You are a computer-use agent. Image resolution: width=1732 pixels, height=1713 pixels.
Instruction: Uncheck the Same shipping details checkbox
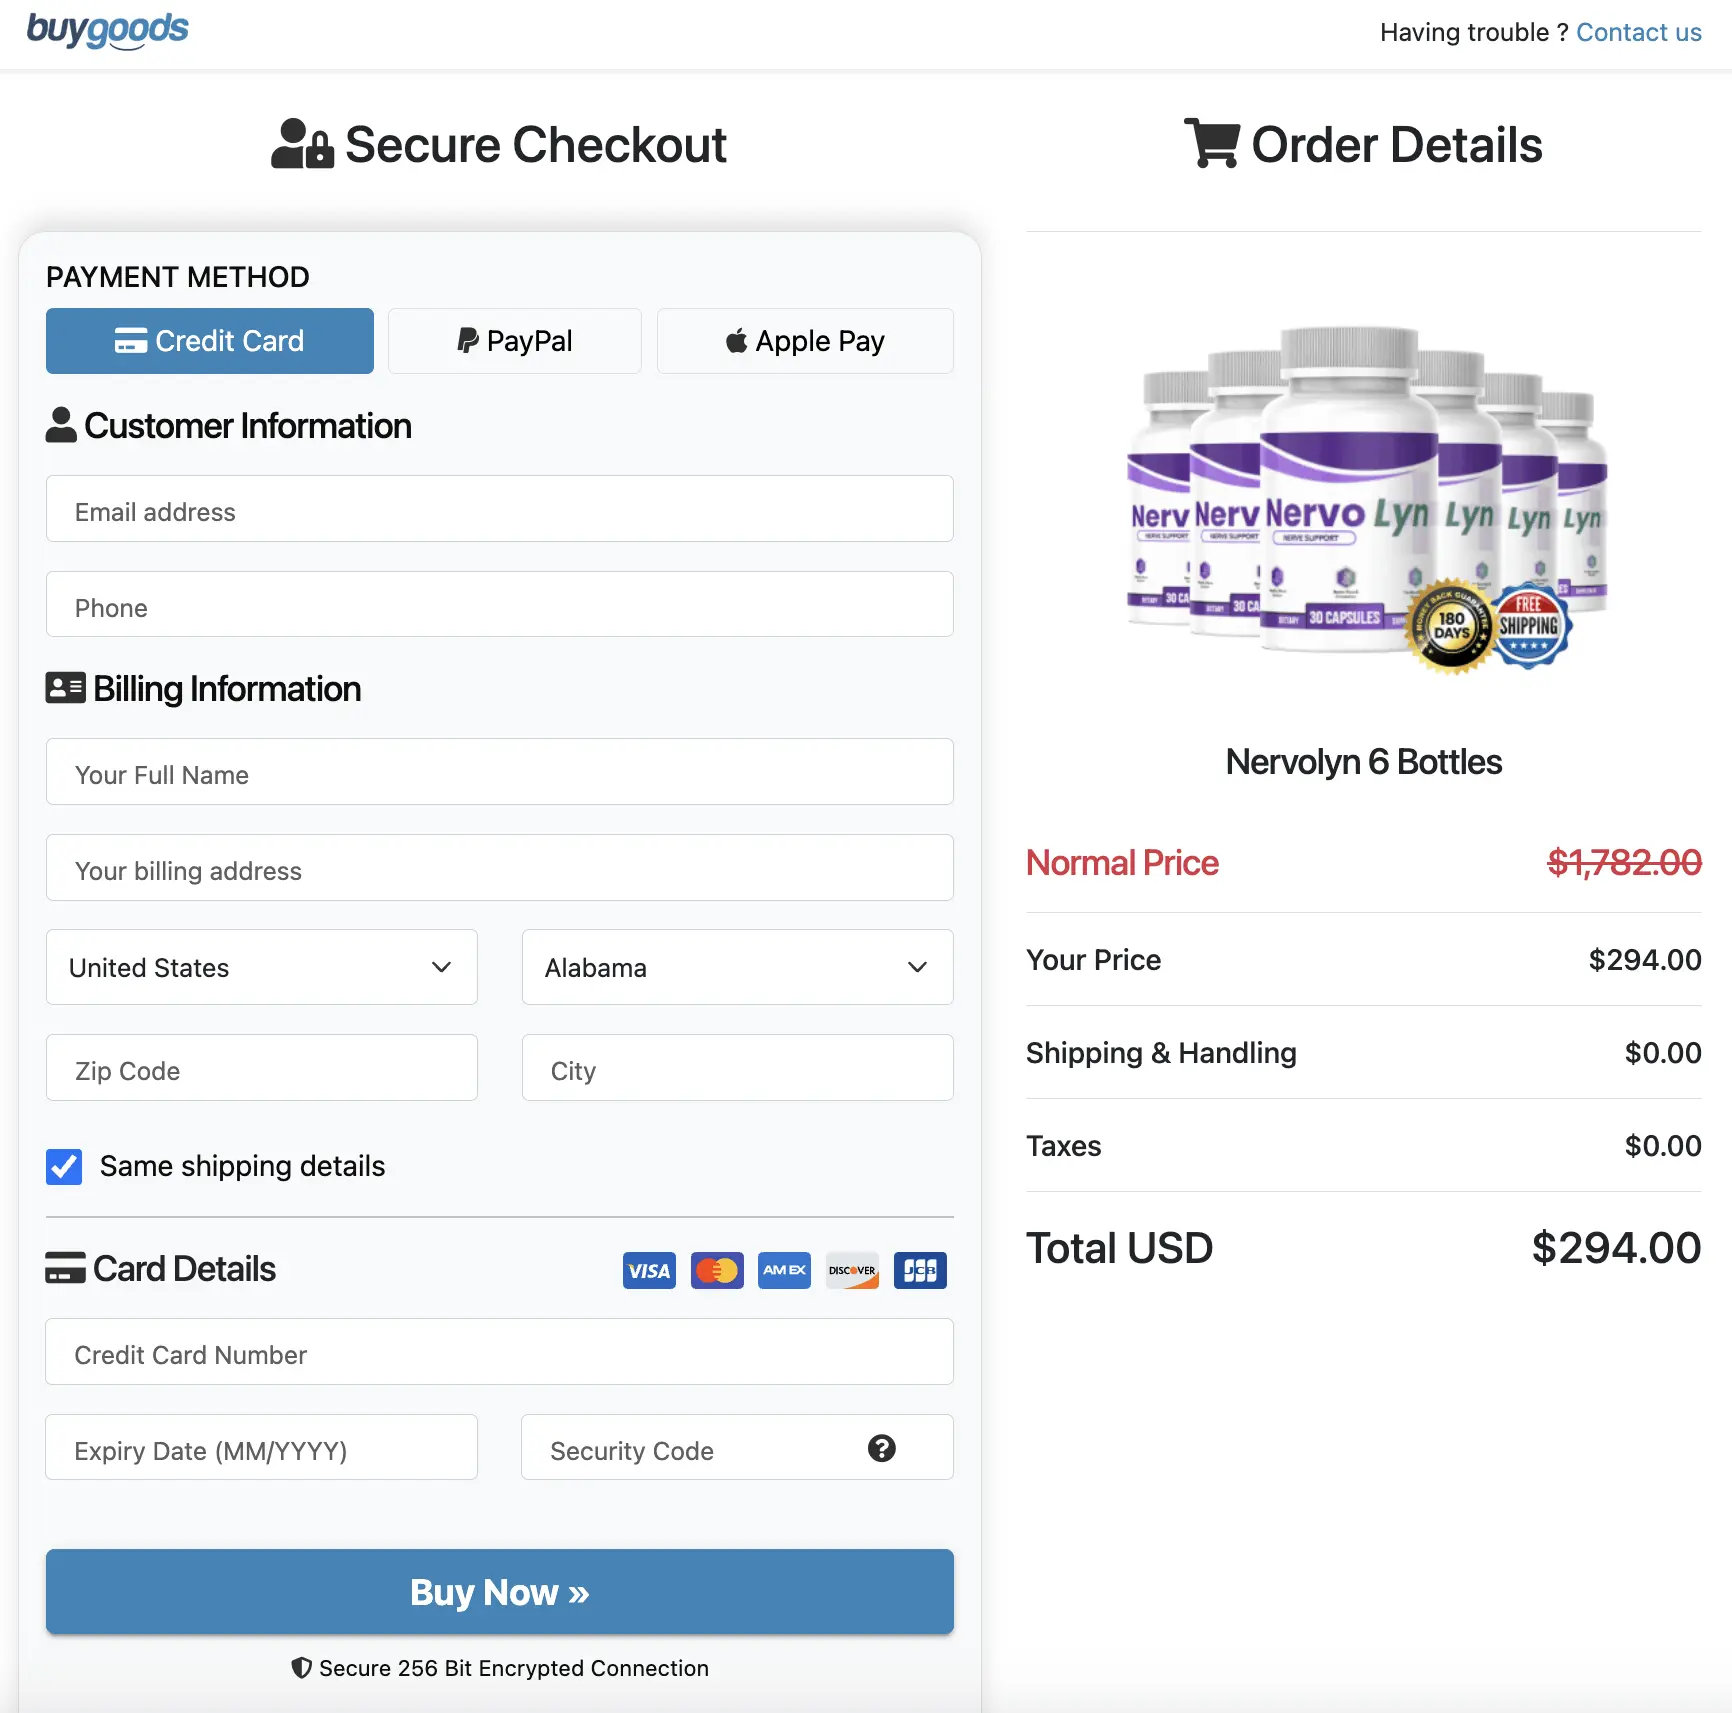[64, 1166]
